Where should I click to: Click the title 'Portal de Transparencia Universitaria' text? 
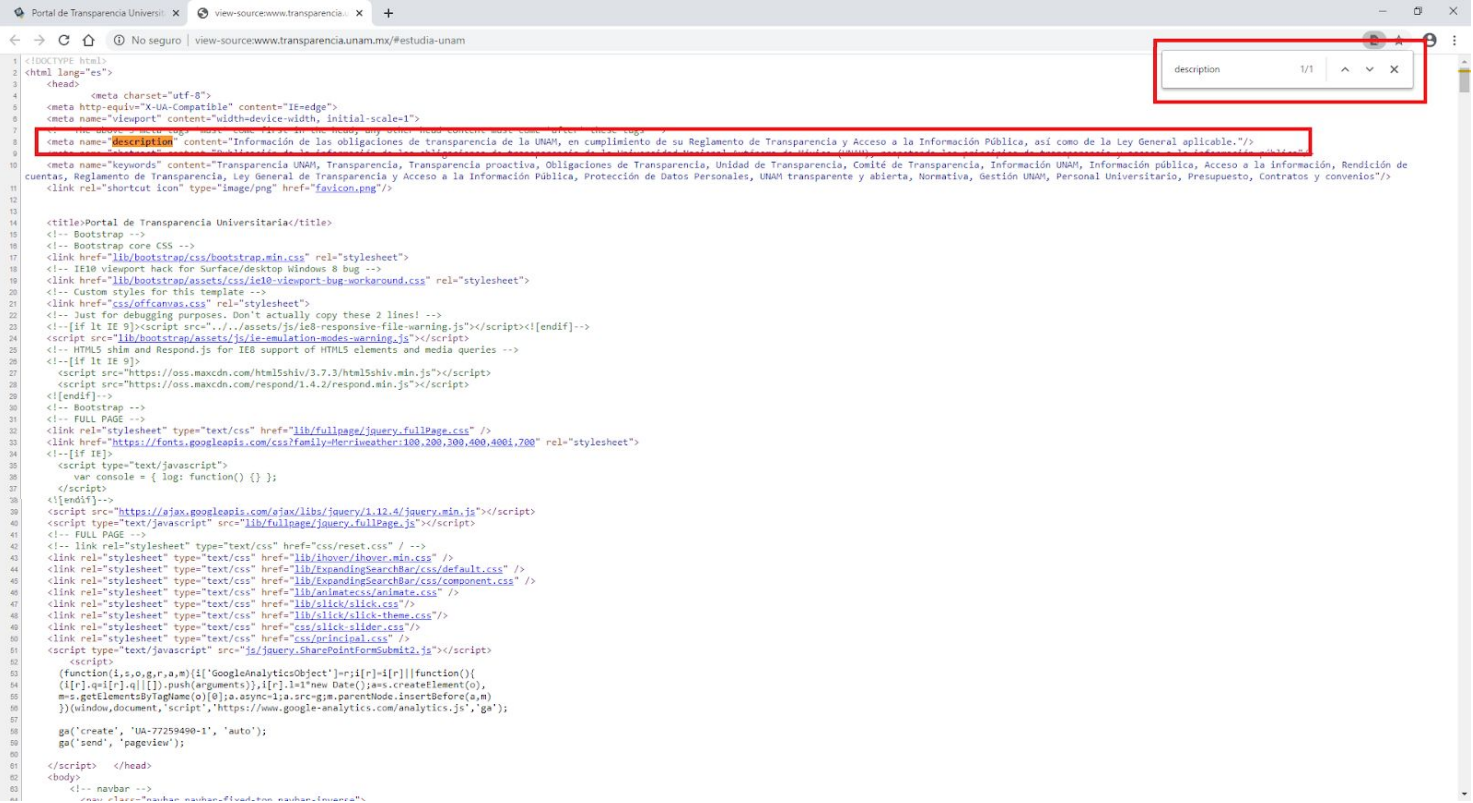(190, 222)
